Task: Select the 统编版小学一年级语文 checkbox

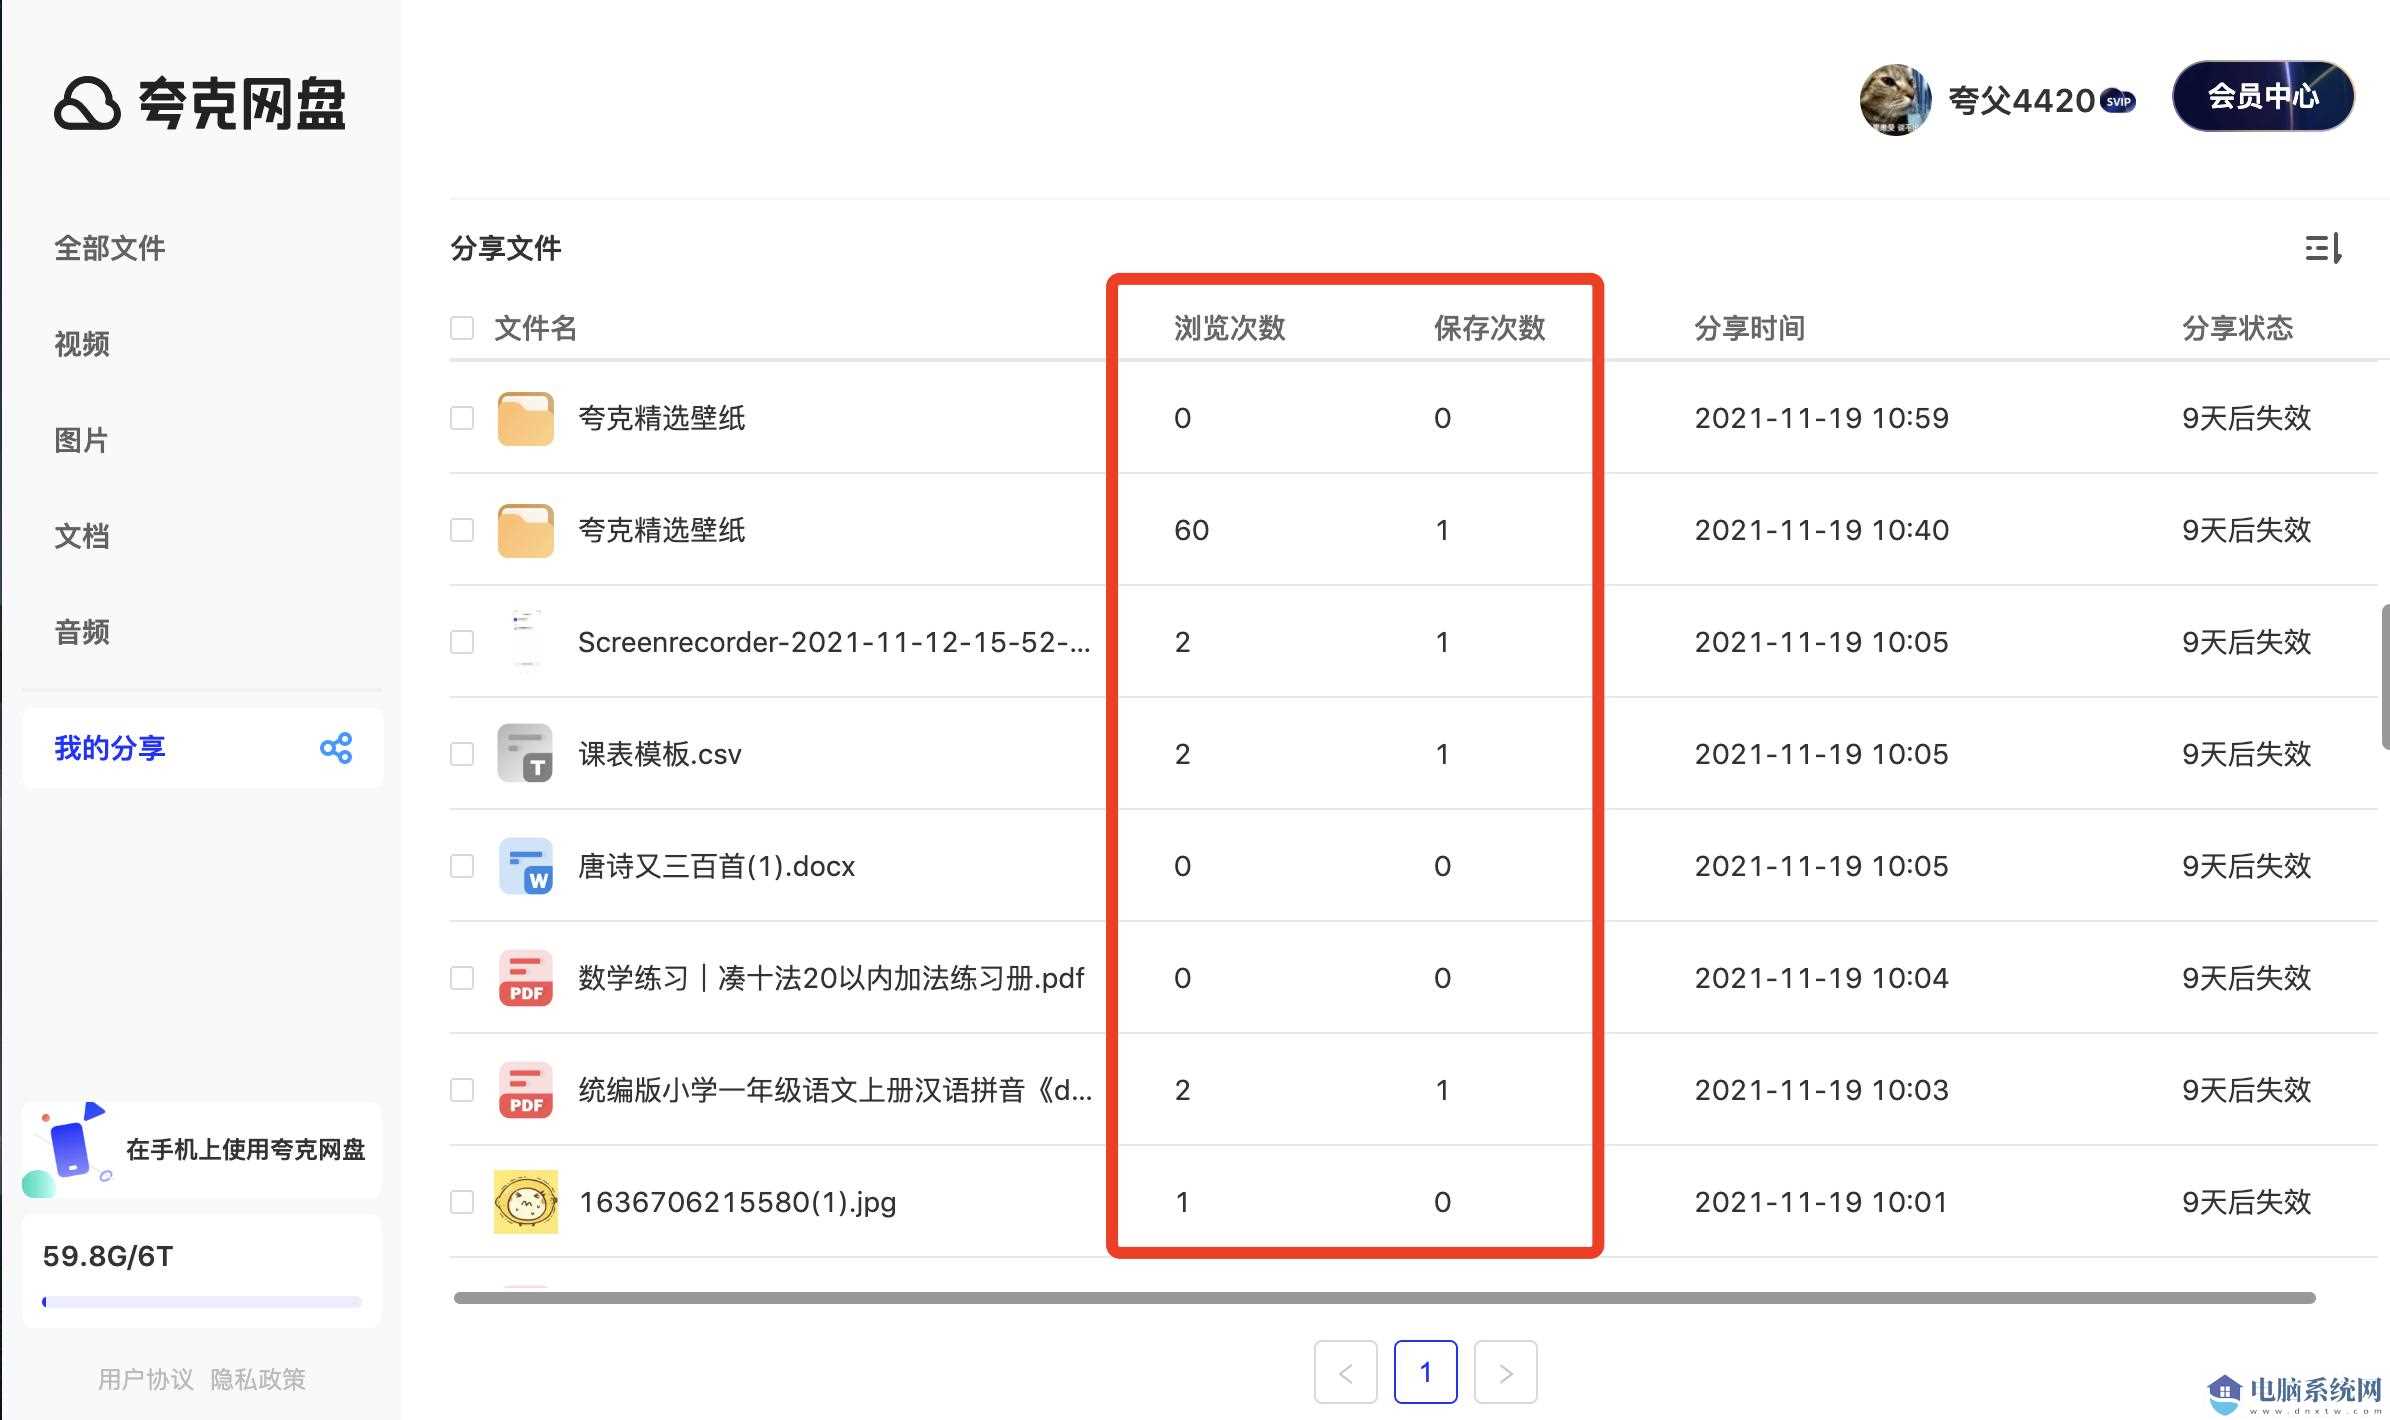Action: (x=462, y=1090)
